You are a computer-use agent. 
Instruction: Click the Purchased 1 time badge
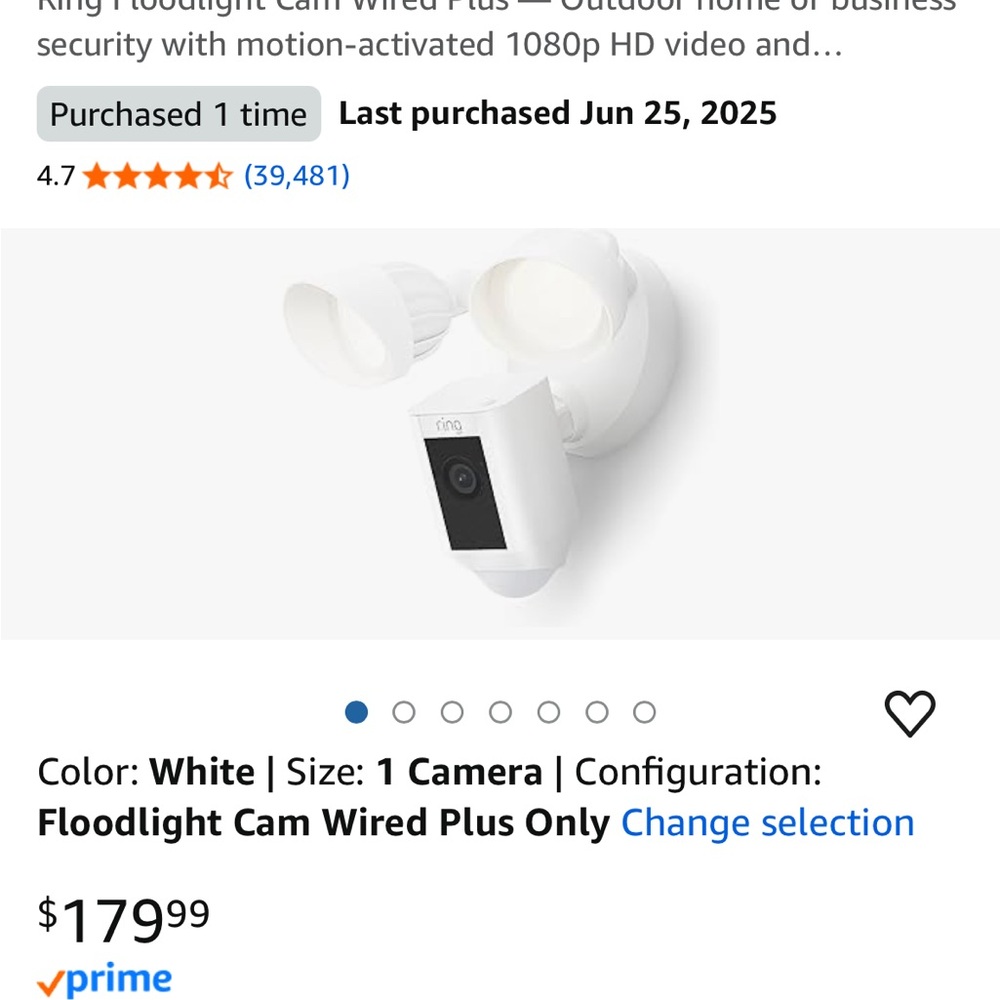coord(178,113)
